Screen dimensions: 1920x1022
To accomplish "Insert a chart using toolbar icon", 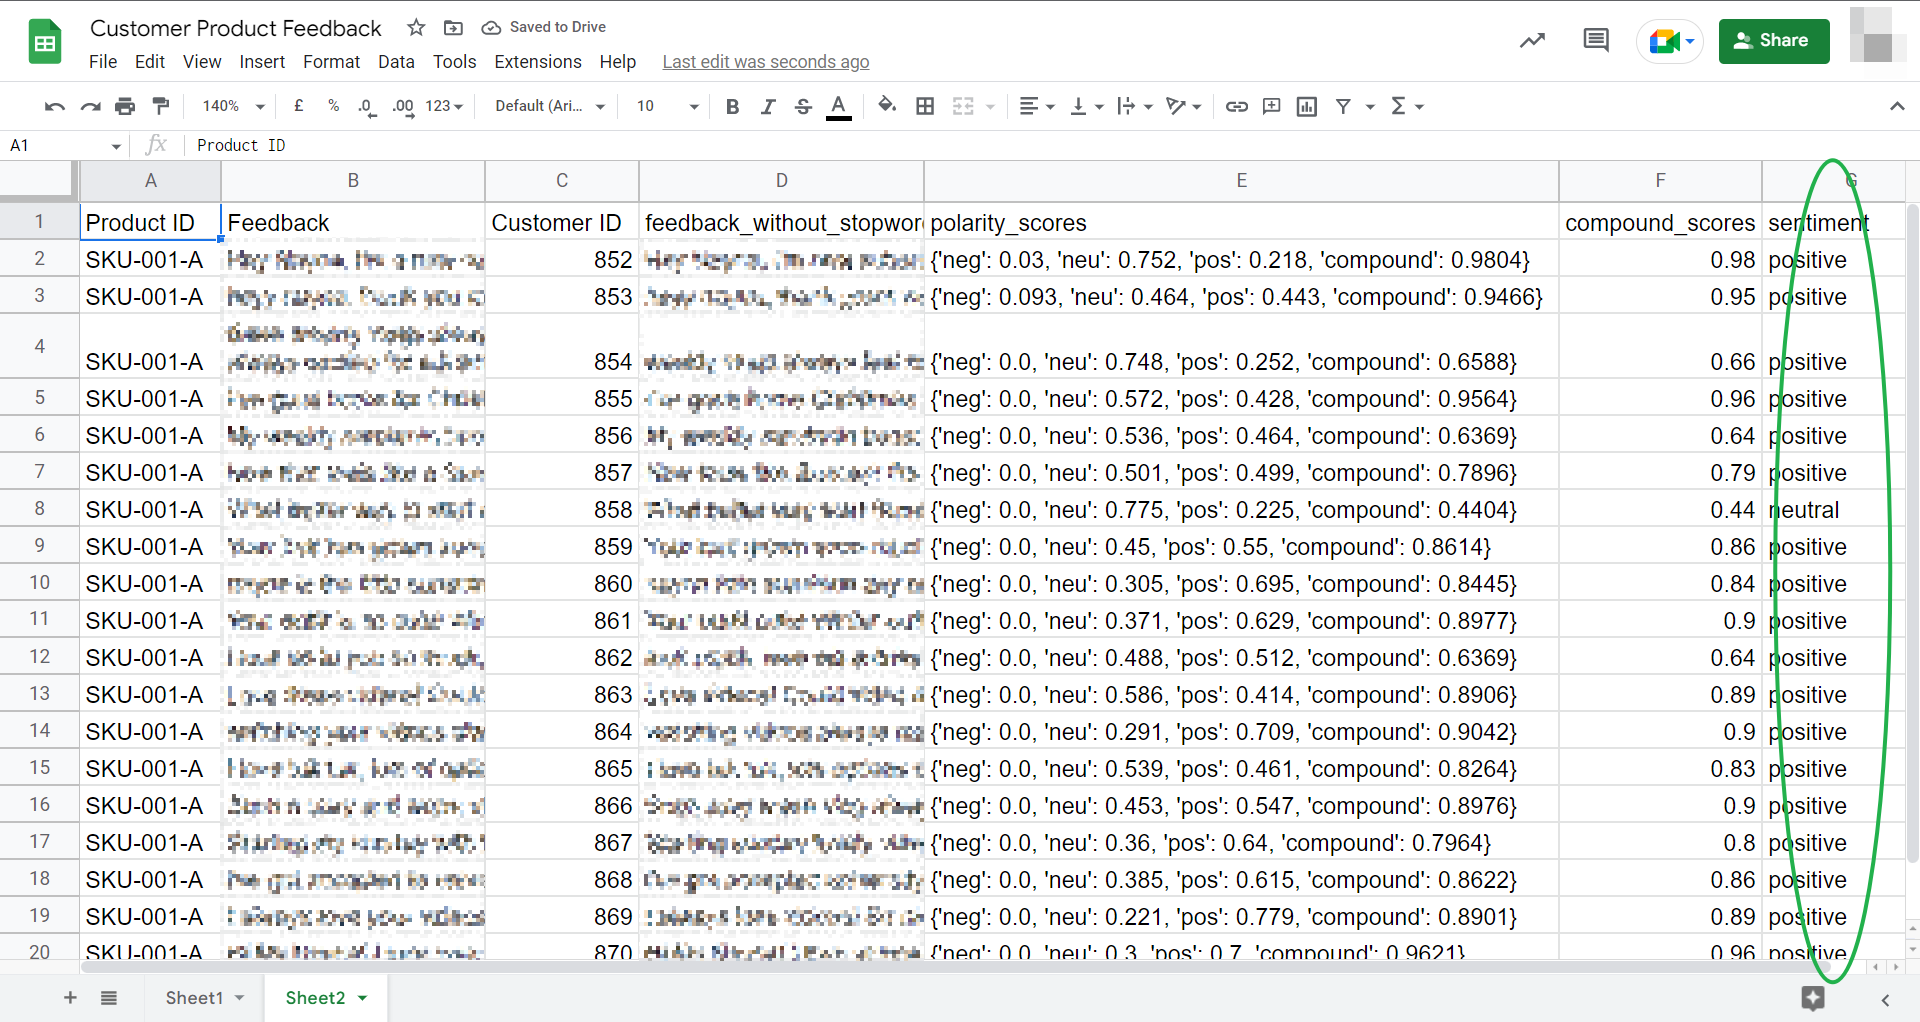I will click(x=1306, y=106).
